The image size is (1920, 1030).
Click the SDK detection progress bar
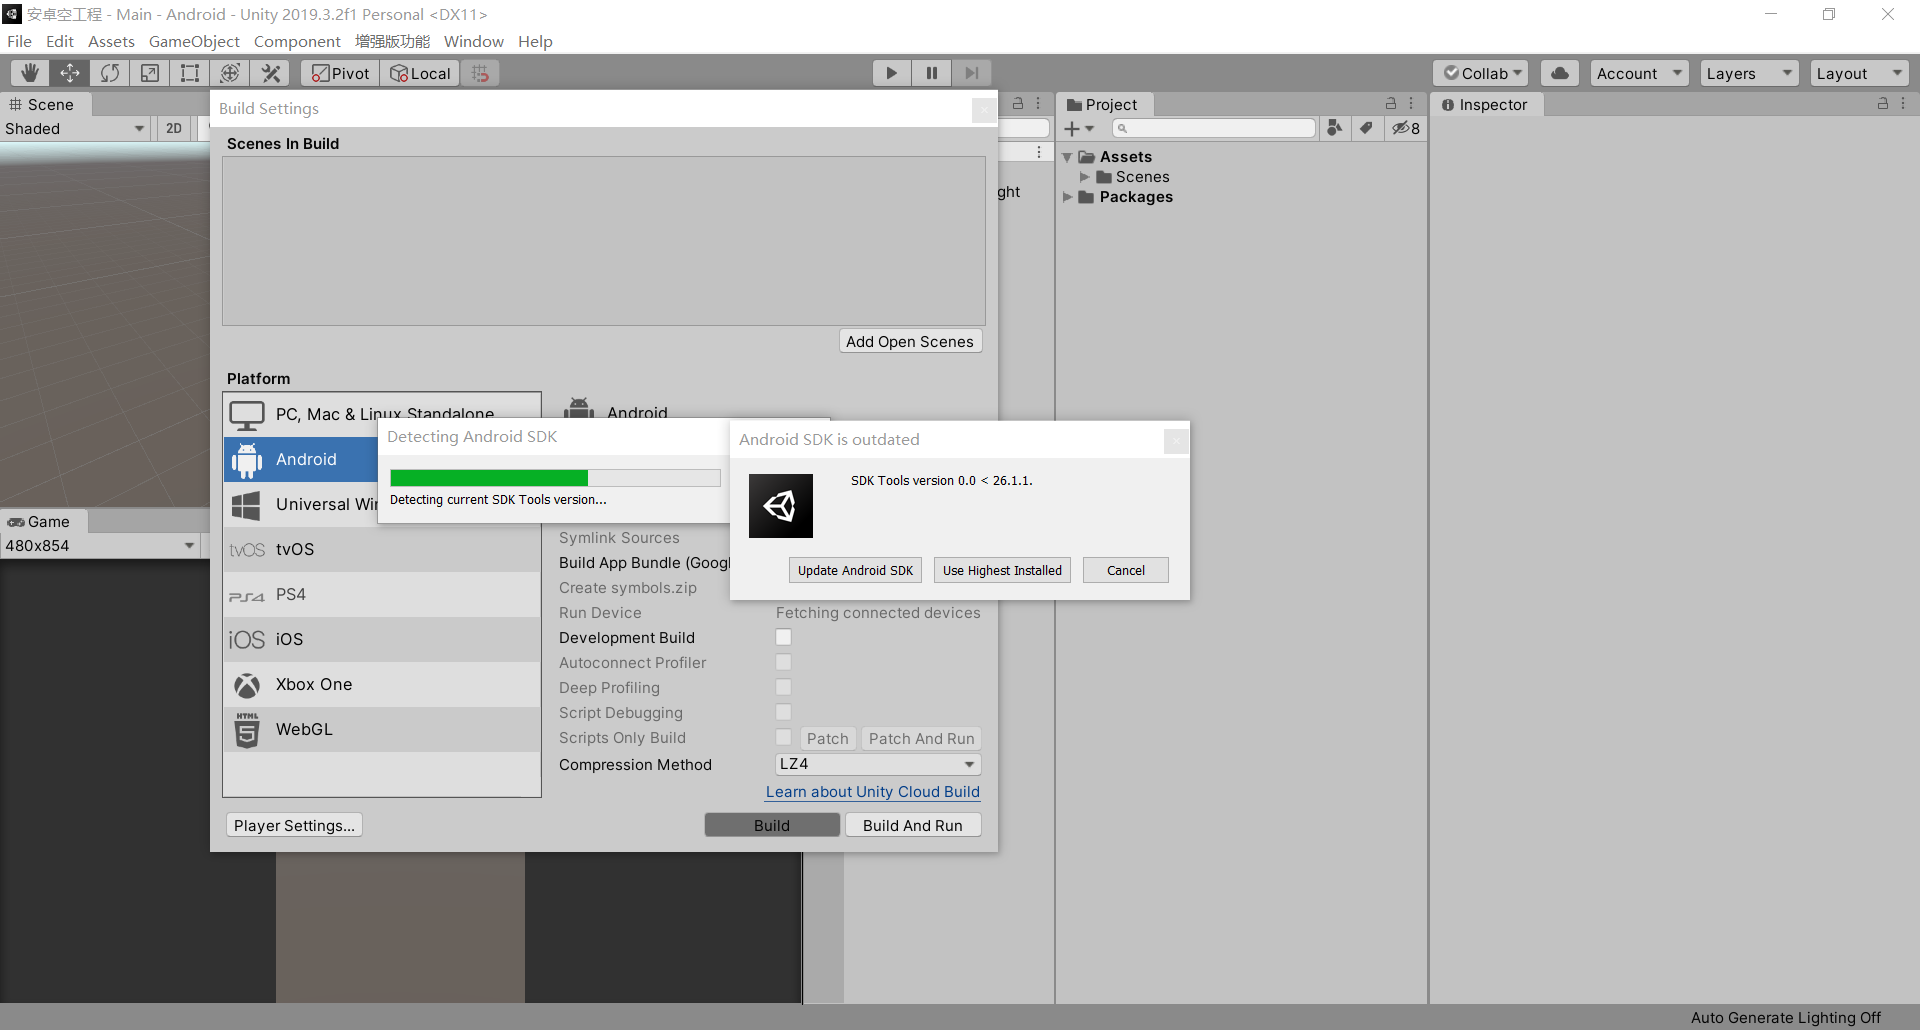555,478
